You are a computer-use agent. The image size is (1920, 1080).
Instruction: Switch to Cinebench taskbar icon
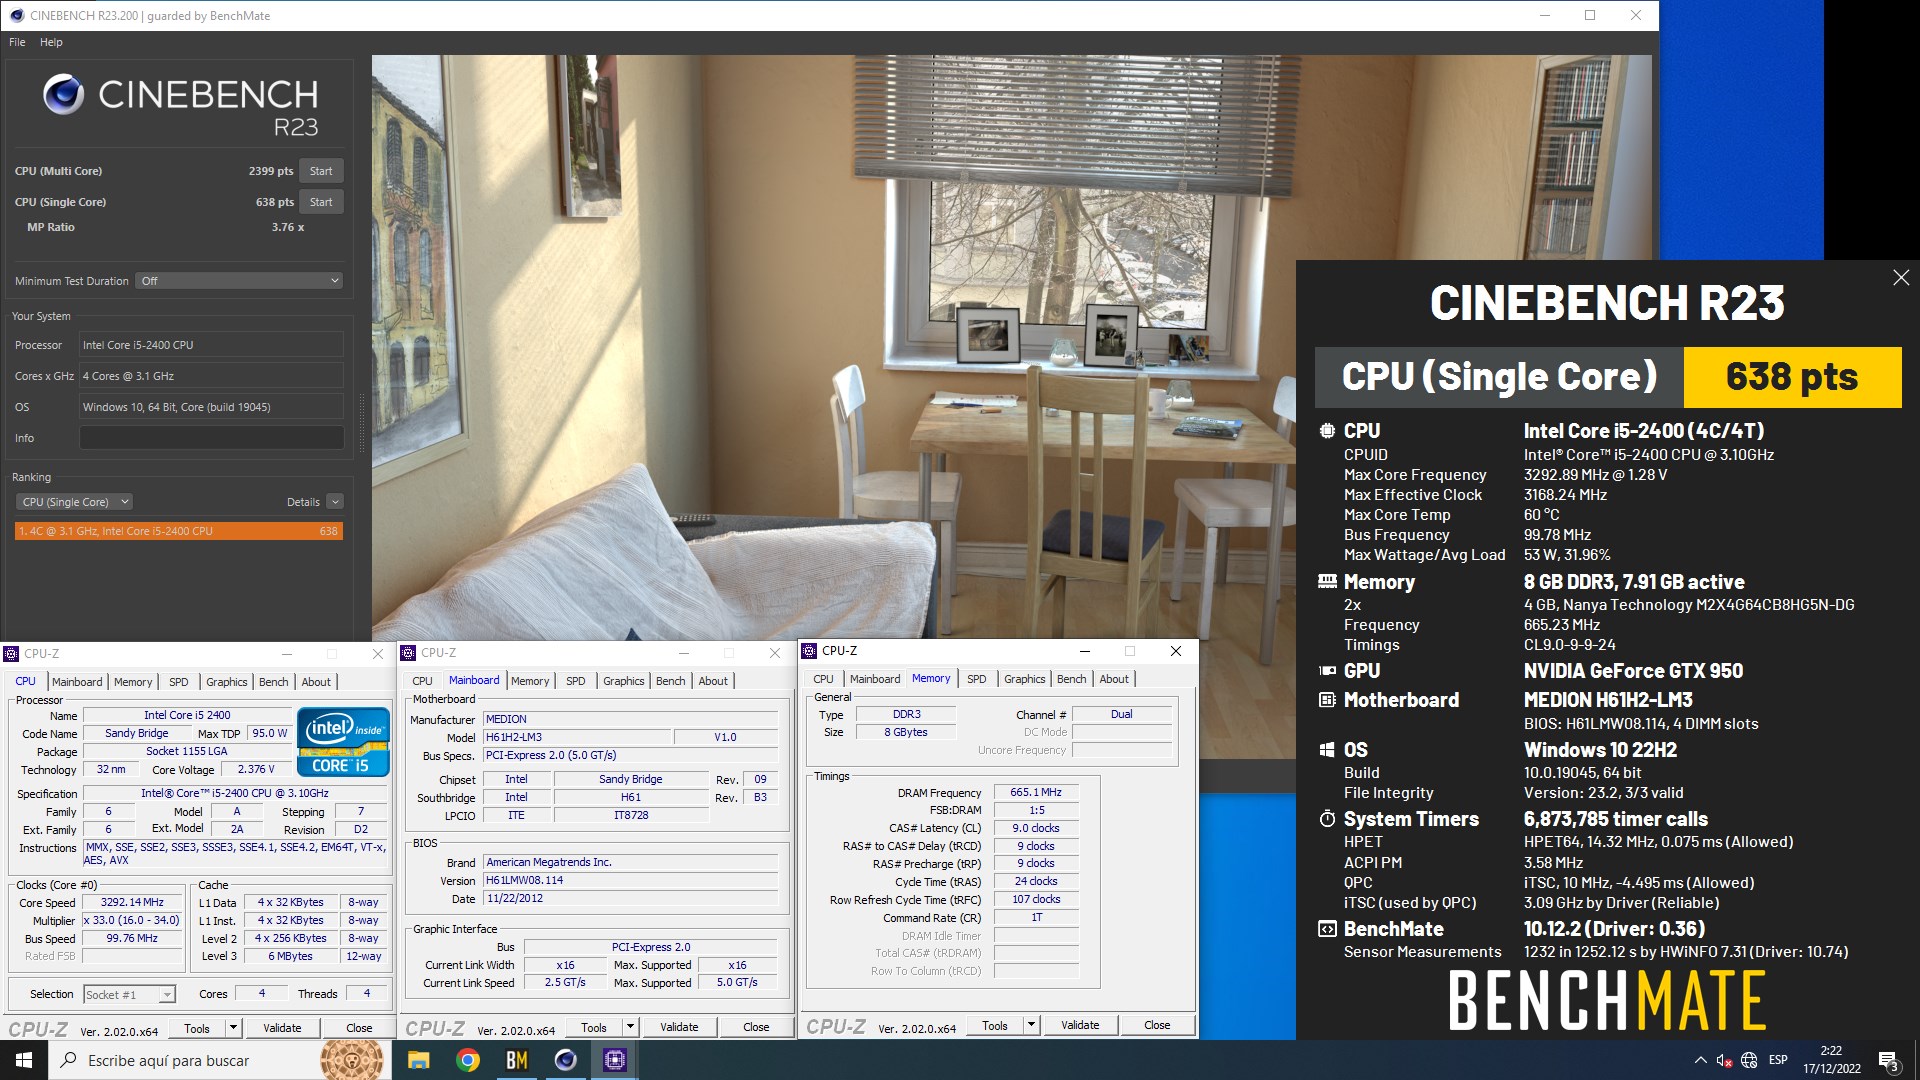click(x=565, y=1060)
